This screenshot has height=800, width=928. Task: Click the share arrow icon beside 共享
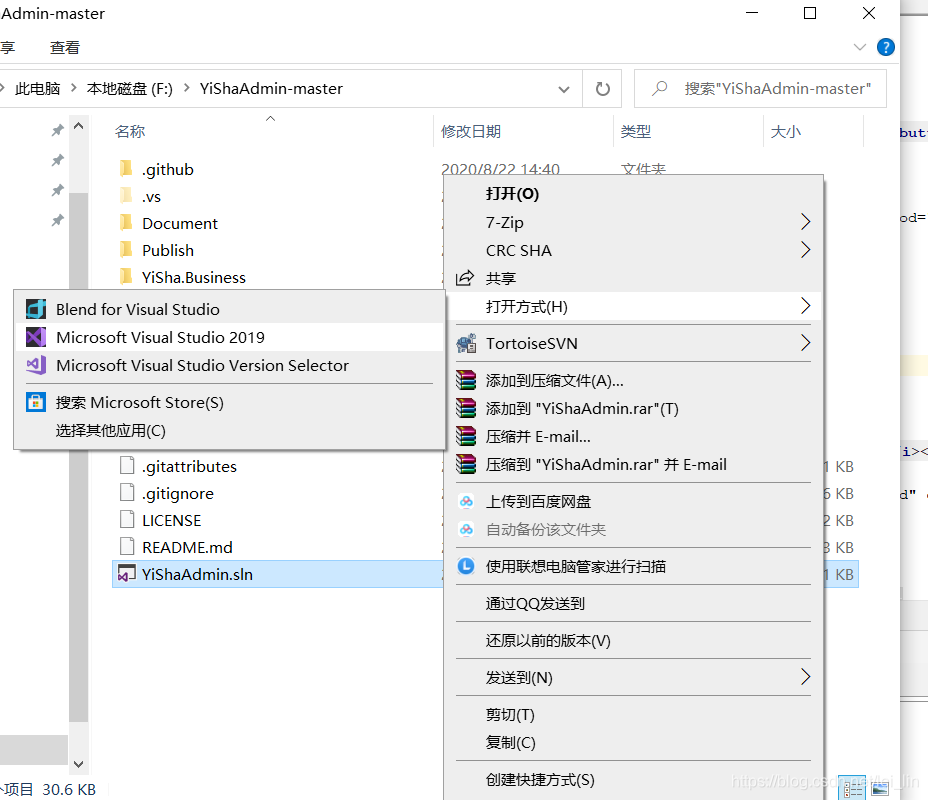(465, 278)
